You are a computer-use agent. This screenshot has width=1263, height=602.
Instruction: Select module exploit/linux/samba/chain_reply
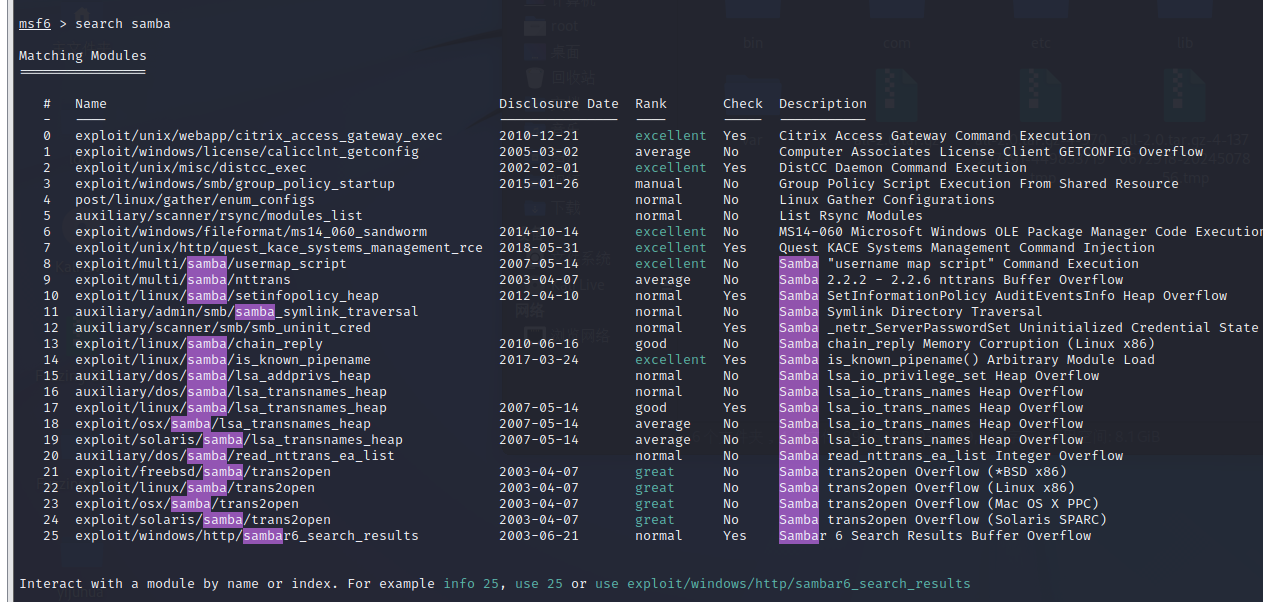199,343
